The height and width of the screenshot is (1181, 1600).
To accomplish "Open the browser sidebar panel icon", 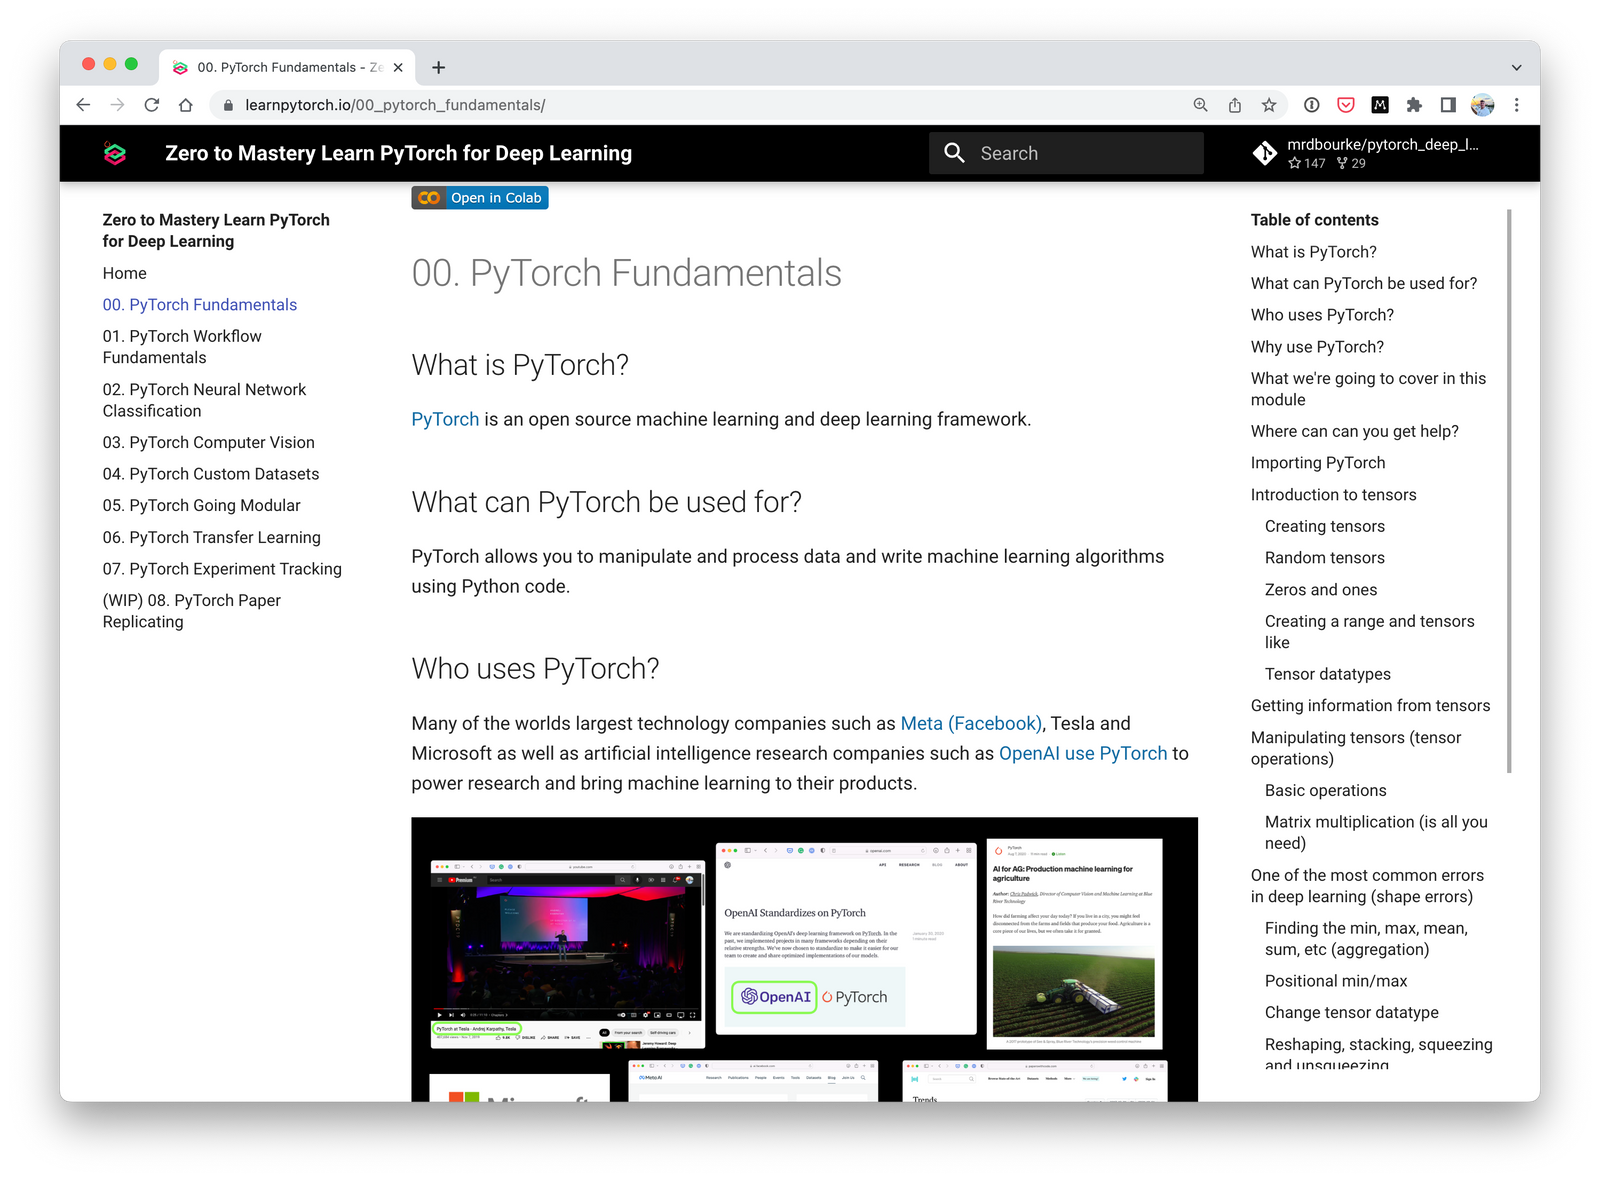I will pyautogui.click(x=1447, y=104).
